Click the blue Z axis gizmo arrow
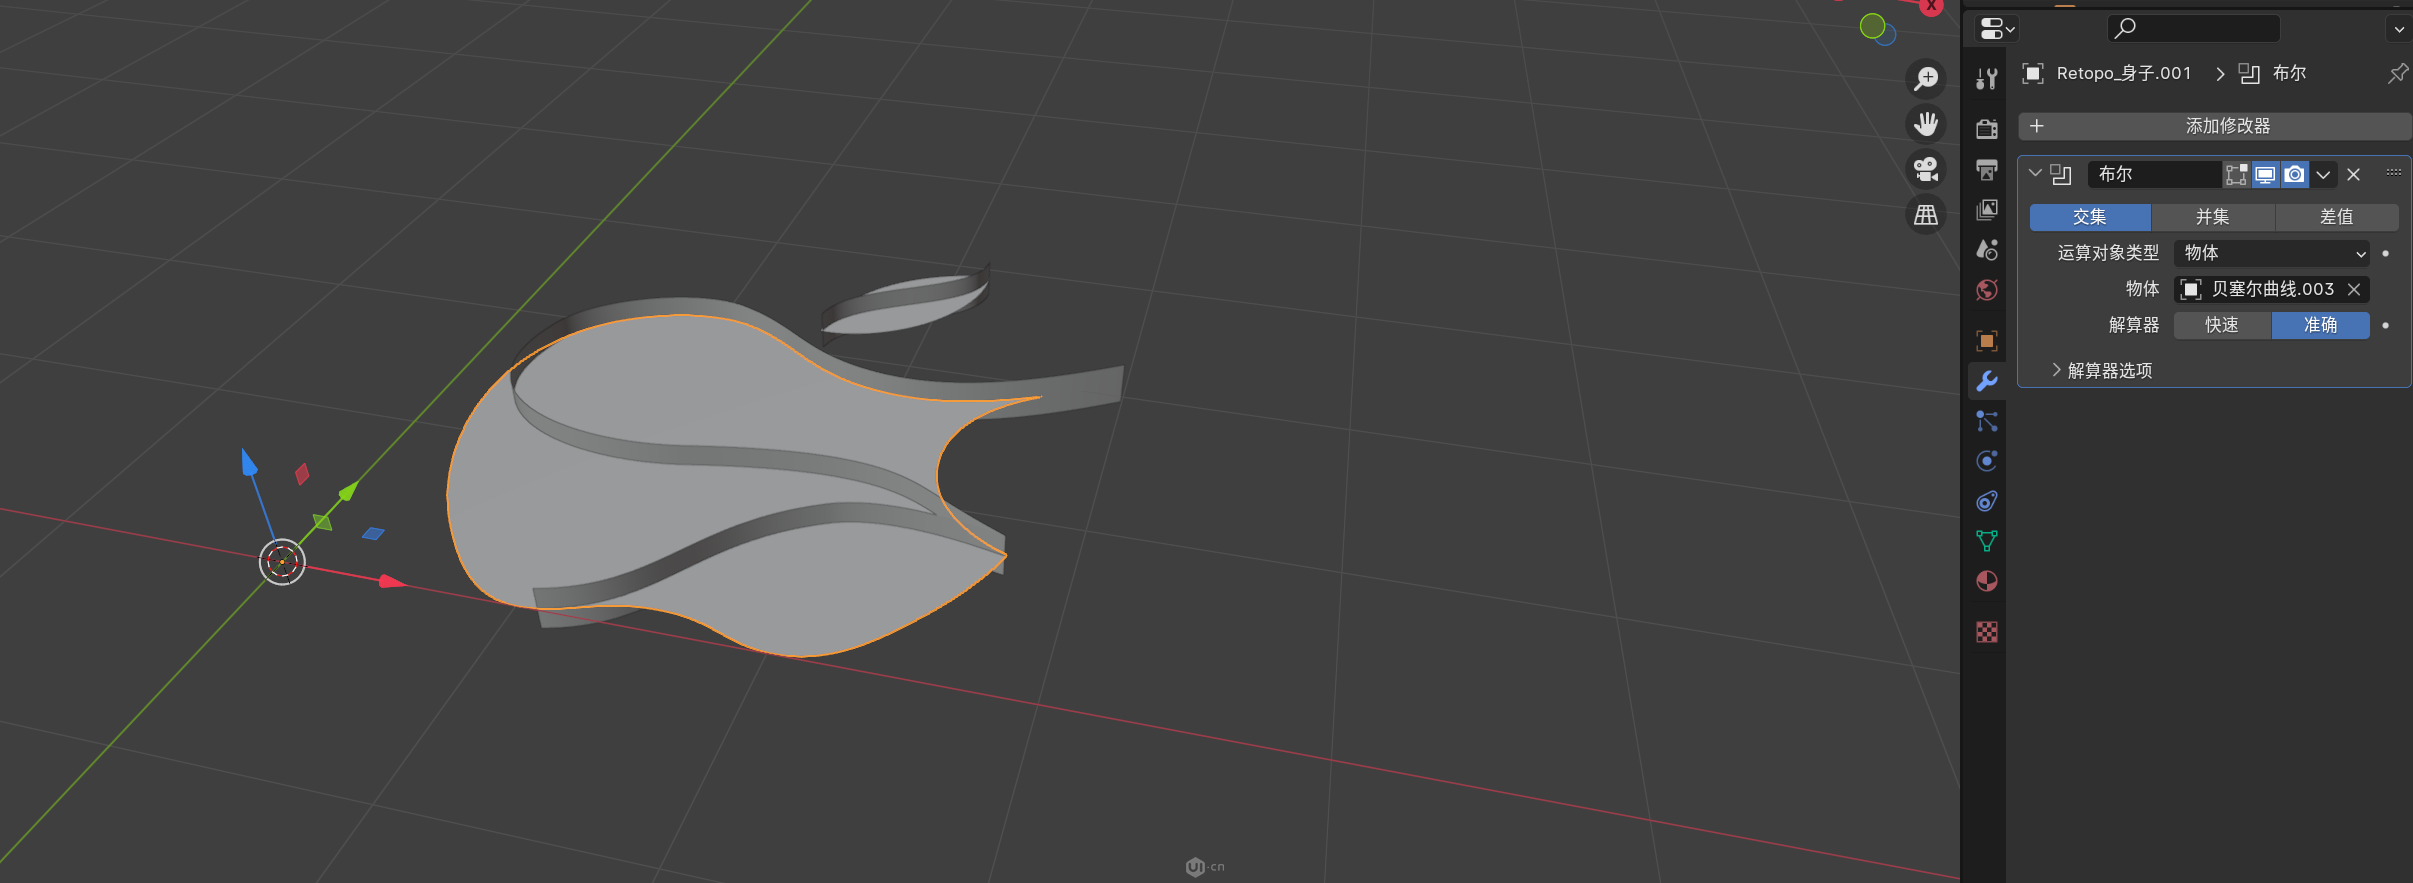This screenshot has width=2413, height=883. [249, 462]
